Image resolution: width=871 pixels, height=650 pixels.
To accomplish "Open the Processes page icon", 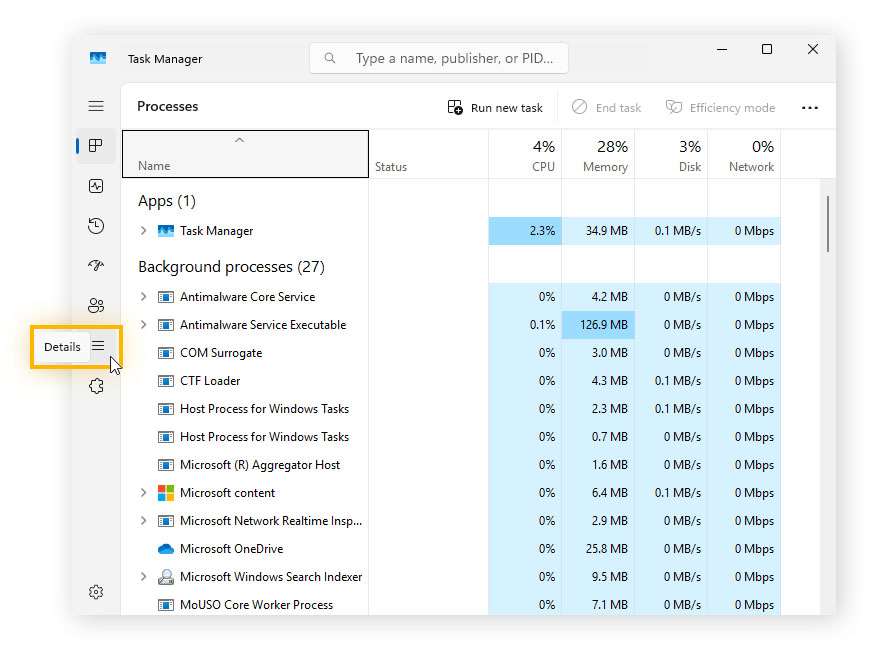I will tap(96, 145).
